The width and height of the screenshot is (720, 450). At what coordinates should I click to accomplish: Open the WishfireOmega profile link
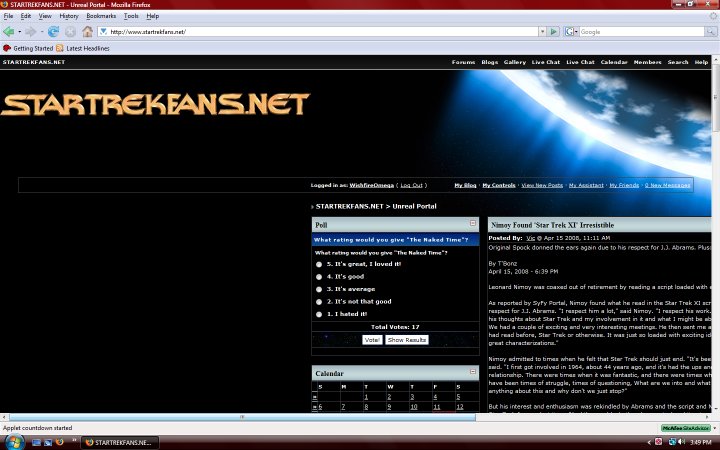[x=371, y=185]
